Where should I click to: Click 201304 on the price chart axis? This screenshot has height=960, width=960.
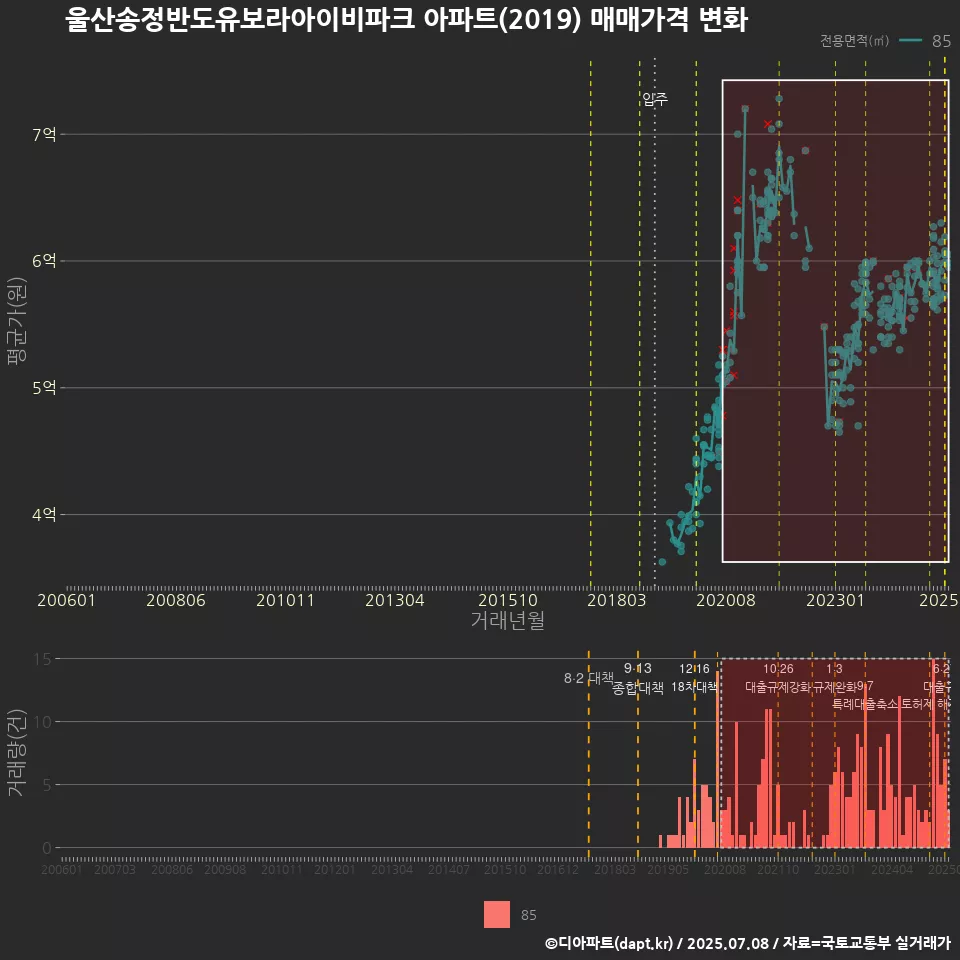click(x=394, y=600)
